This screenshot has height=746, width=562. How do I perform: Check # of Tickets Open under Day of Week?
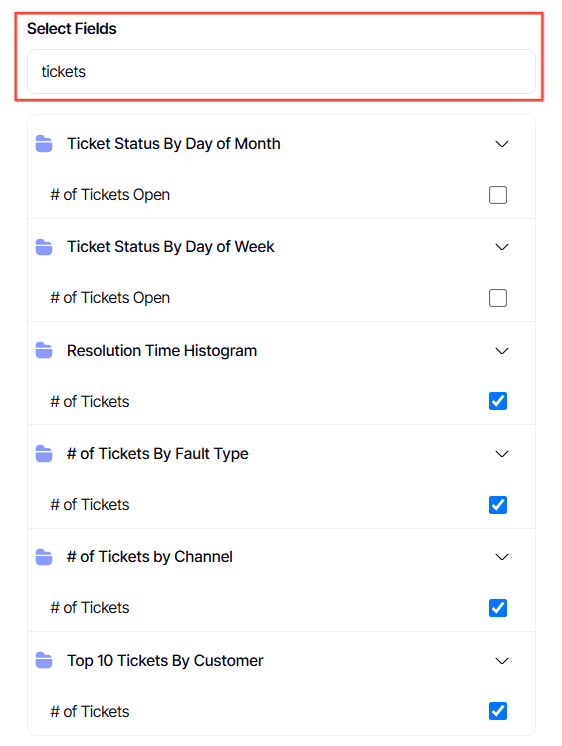pos(498,298)
